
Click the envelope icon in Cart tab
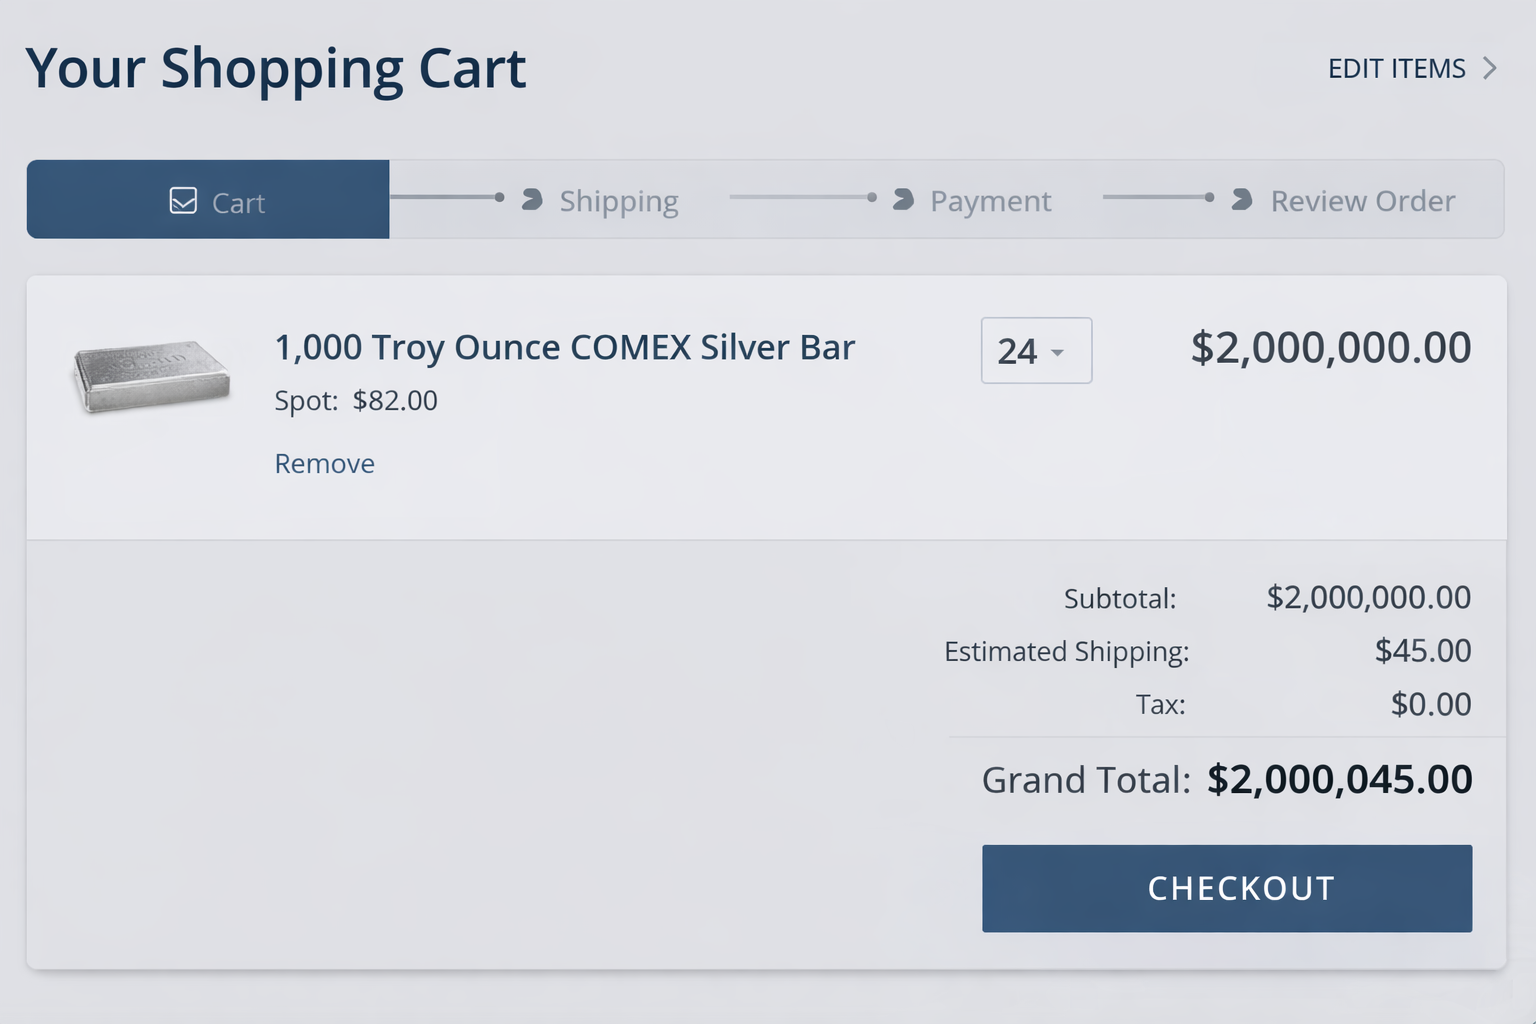(x=183, y=201)
